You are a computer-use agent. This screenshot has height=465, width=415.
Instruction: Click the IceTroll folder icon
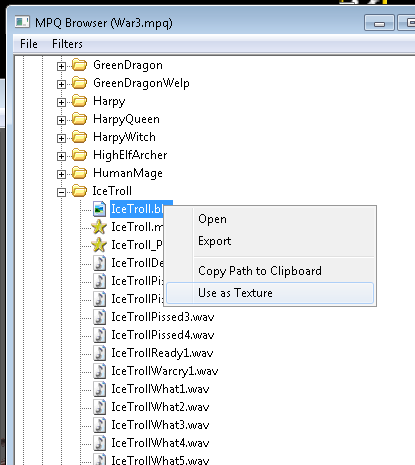(79, 191)
